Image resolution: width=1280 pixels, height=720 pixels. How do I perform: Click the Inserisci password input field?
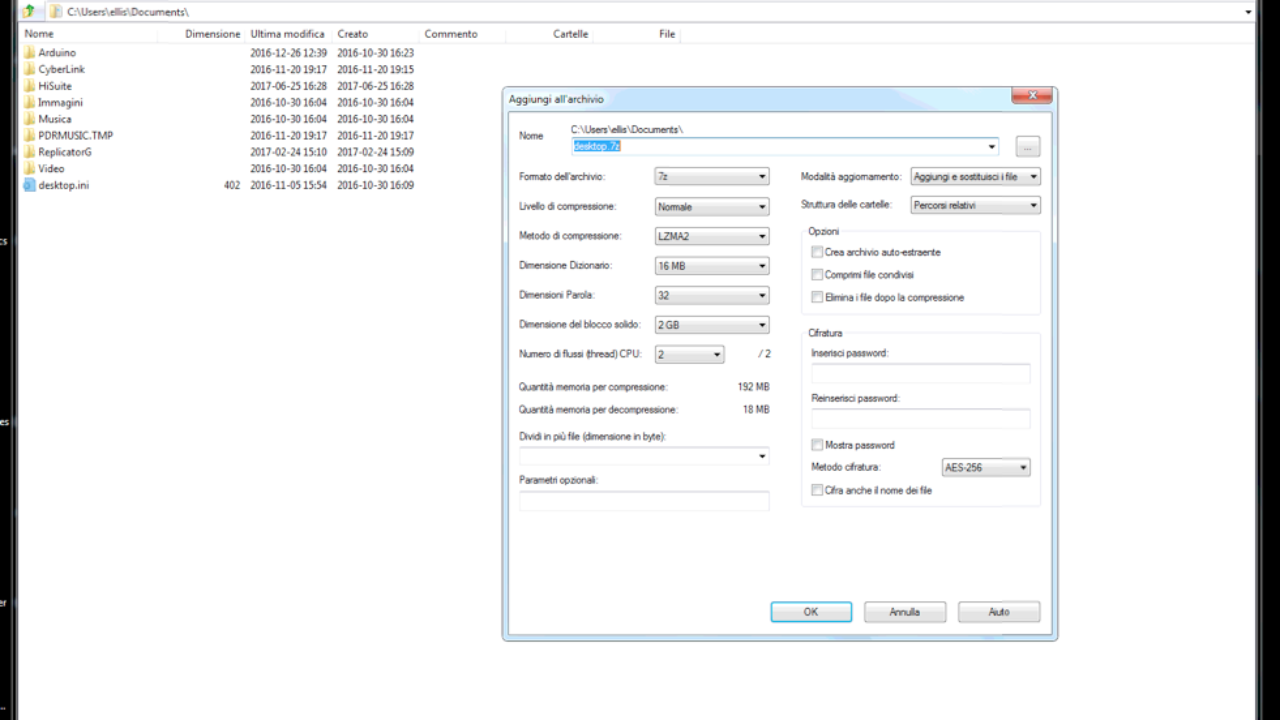point(920,374)
